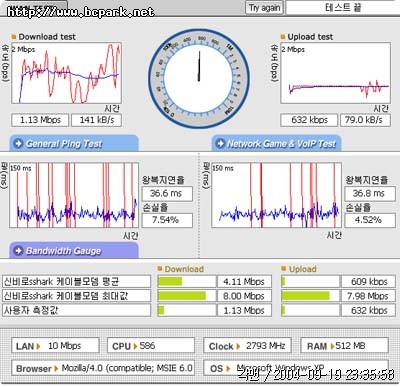Image resolution: width=400 pixels, height=387 pixels.
Task: Select the shark cable modem maximum row label
Action: coord(76,296)
